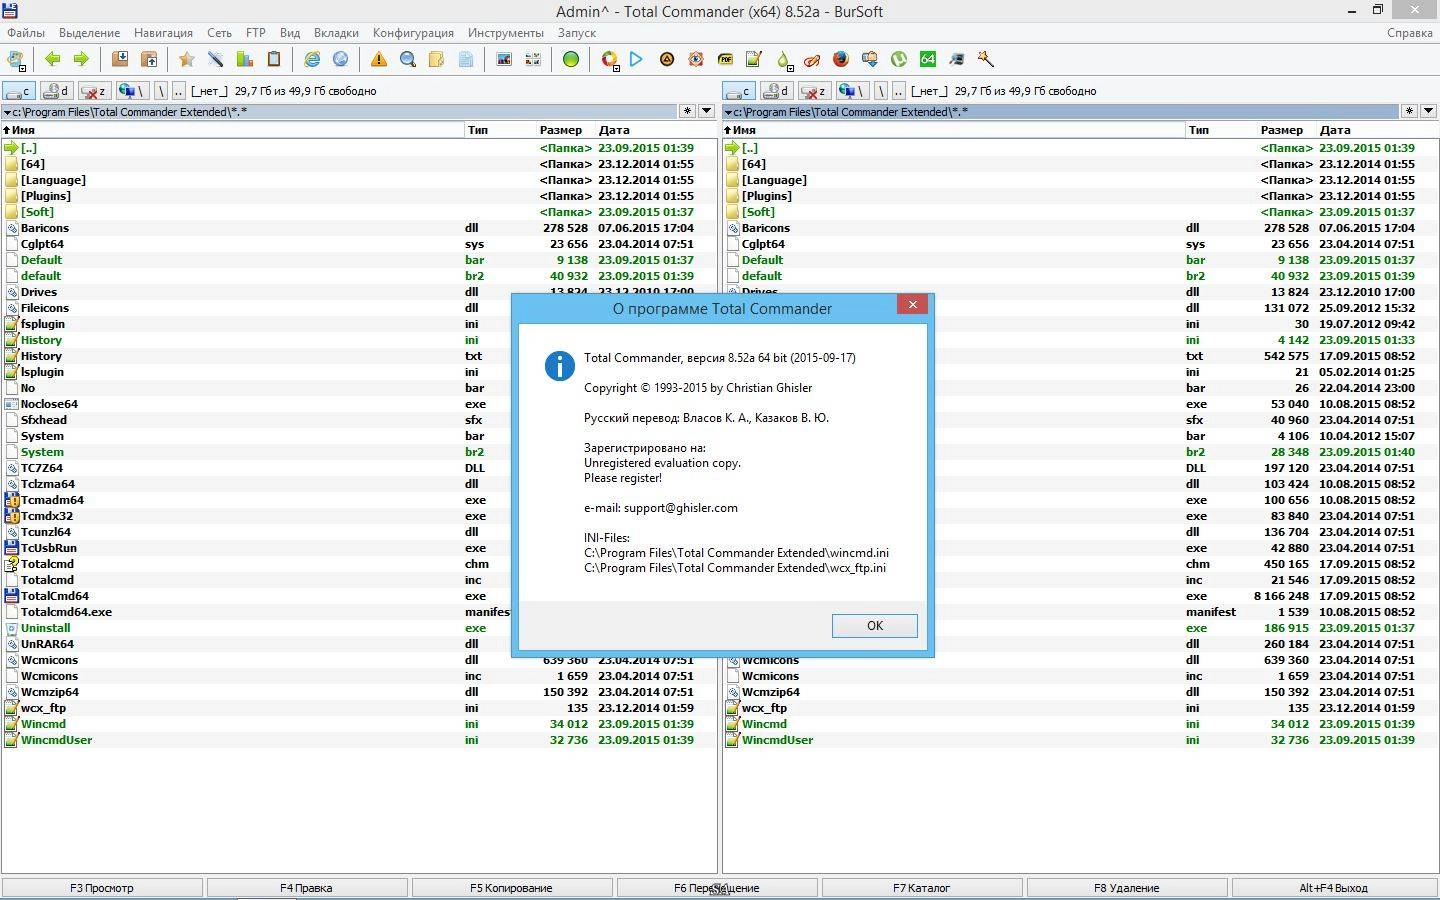Open right panel favorites asterisk button

click(x=1409, y=111)
